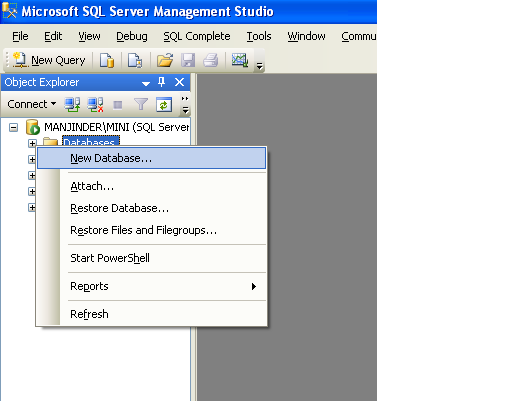
Task: Expand the Databases folder node
Action: point(32,143)
